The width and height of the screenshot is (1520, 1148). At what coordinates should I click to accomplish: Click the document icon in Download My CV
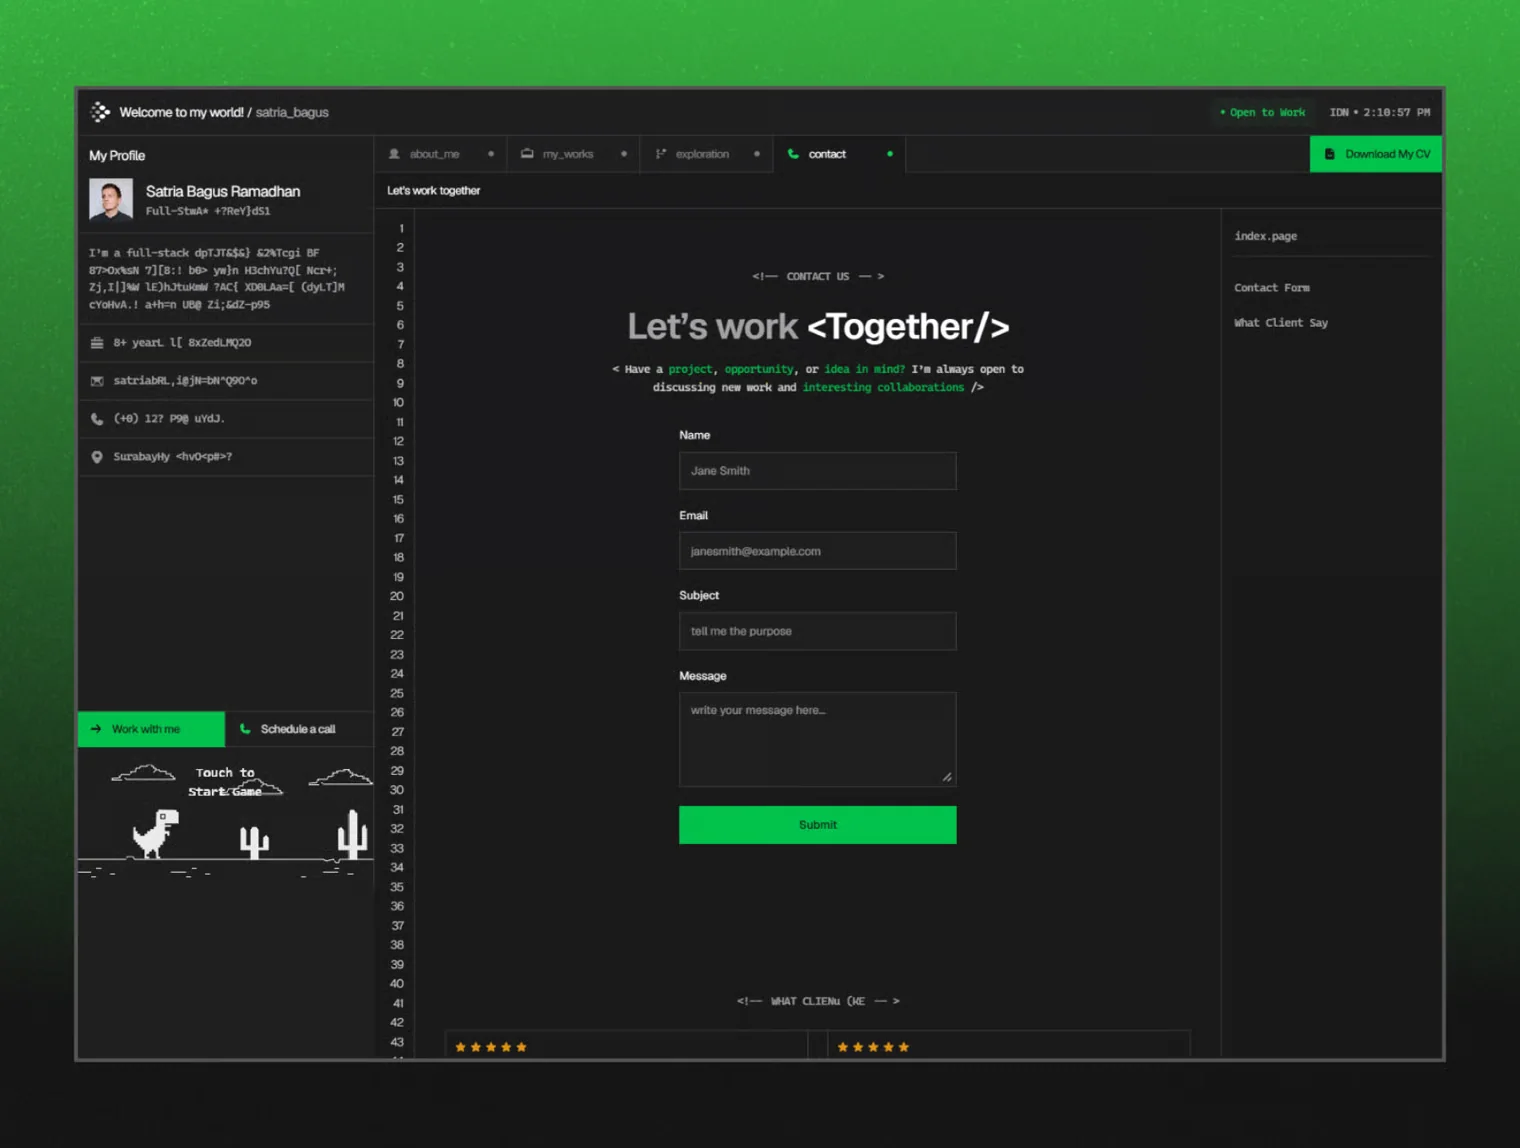[1329, 154]
